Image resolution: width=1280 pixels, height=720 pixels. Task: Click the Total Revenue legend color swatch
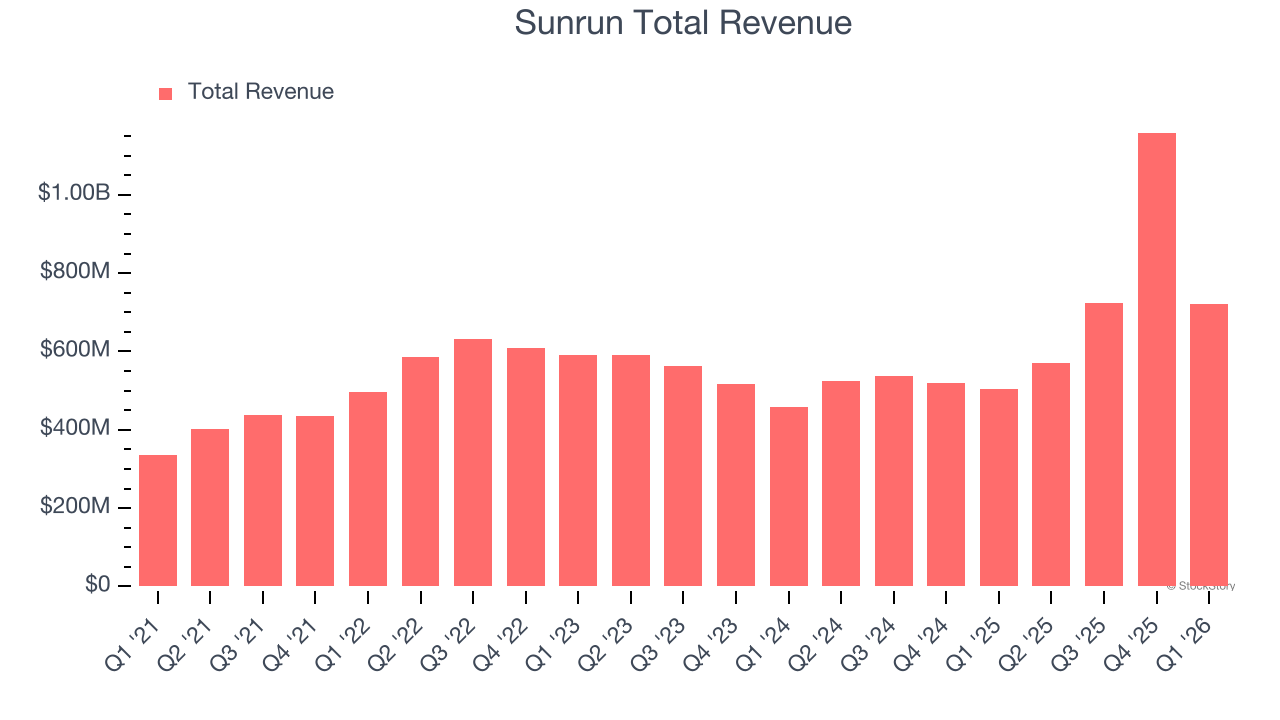pos(165,93)
